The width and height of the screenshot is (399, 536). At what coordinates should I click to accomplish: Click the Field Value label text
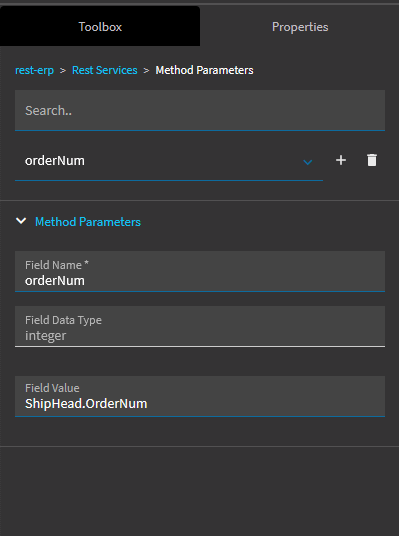point(52,388)
